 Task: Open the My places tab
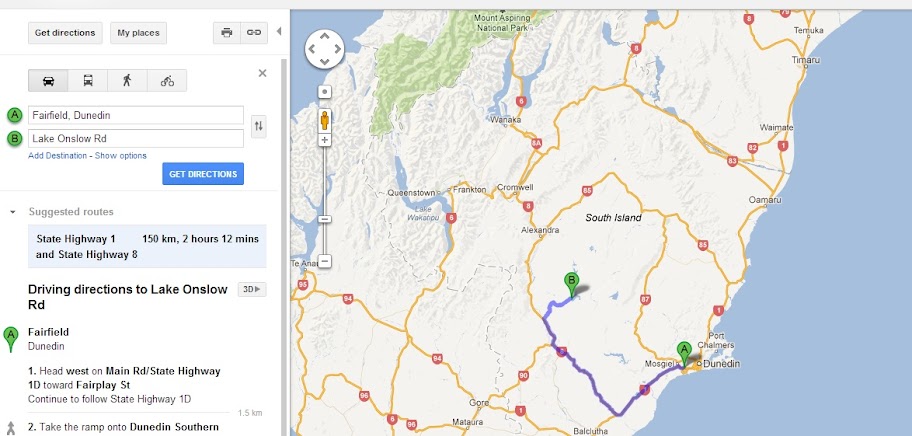[x=138, y=32]
